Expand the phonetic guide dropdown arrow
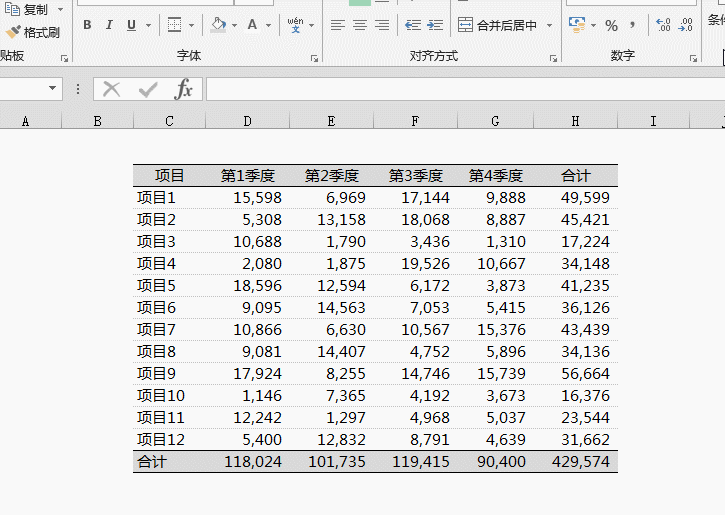The width and height of the screenshot is (725, 515). click(x=312, y=25)
